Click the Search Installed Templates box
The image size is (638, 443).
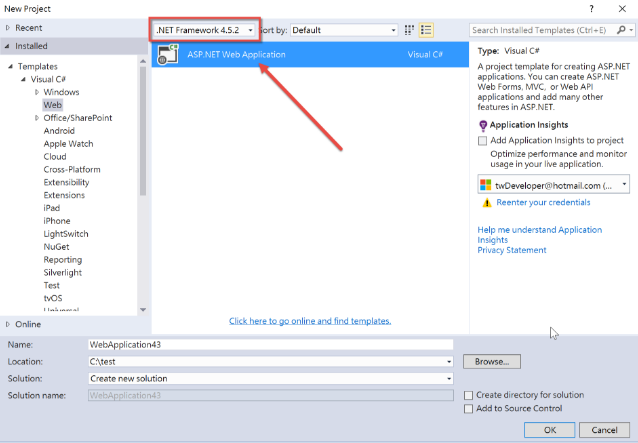click(543, 30)
